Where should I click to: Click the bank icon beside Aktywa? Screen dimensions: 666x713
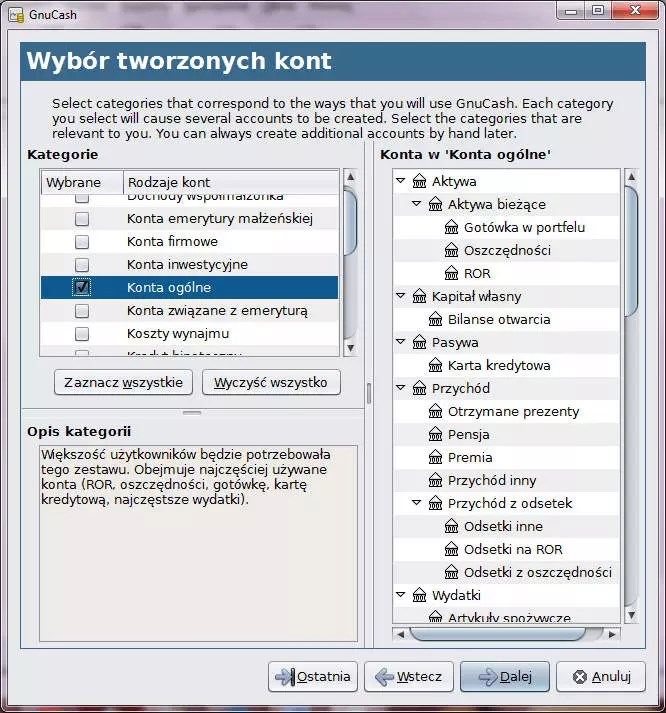click(x=419, y=181)
